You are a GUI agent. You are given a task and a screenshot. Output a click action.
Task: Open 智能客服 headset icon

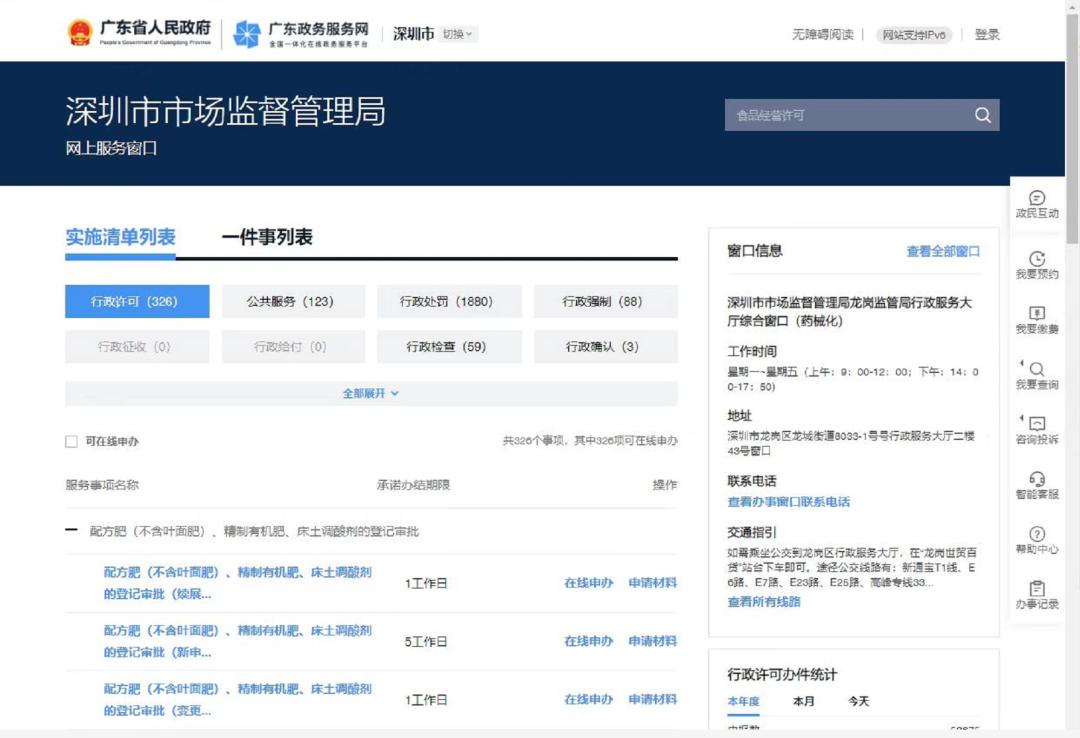pos(1037,480)
